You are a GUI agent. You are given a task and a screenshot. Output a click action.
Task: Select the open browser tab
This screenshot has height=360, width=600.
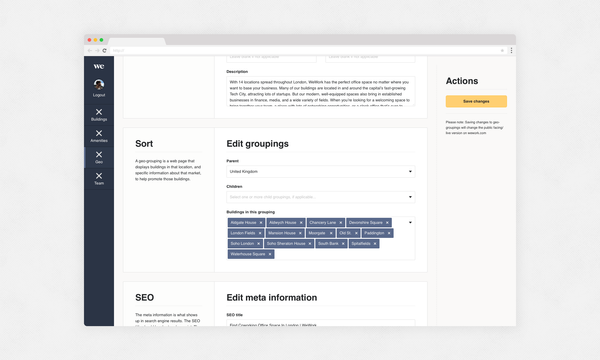pyautogui.click(x=137, y=41)
